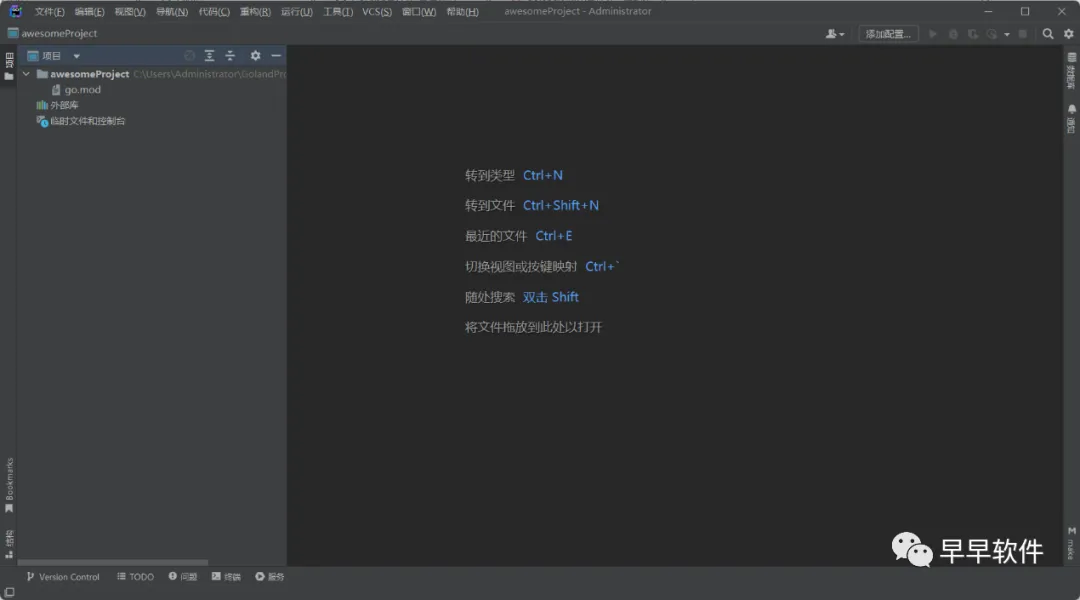Open the 运行(U) menu
The width and height of the screenshot is (1080, 600).
click(297, 12)
